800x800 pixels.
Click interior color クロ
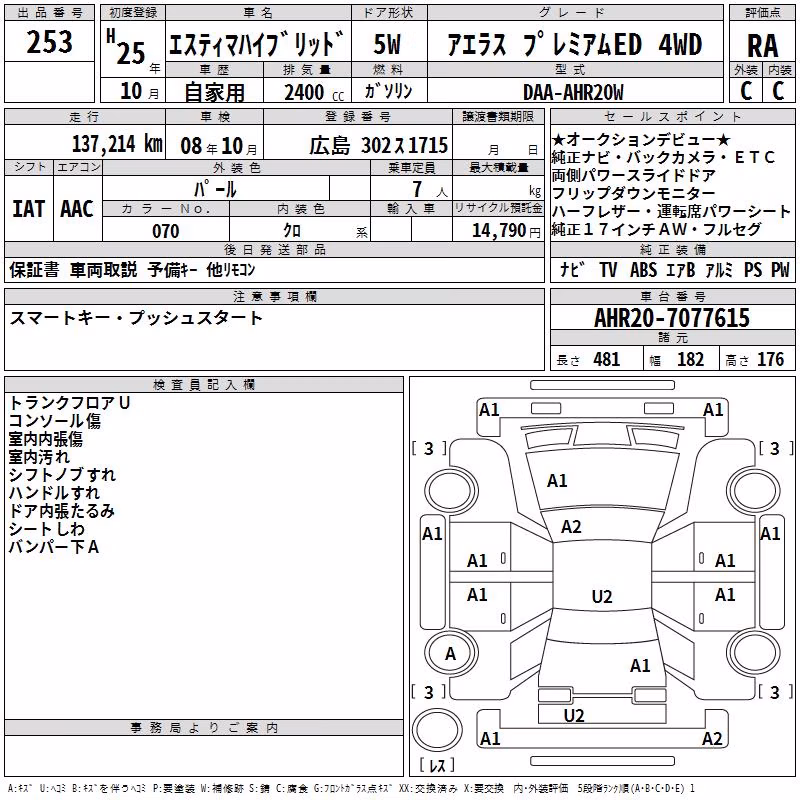point(292,231)
